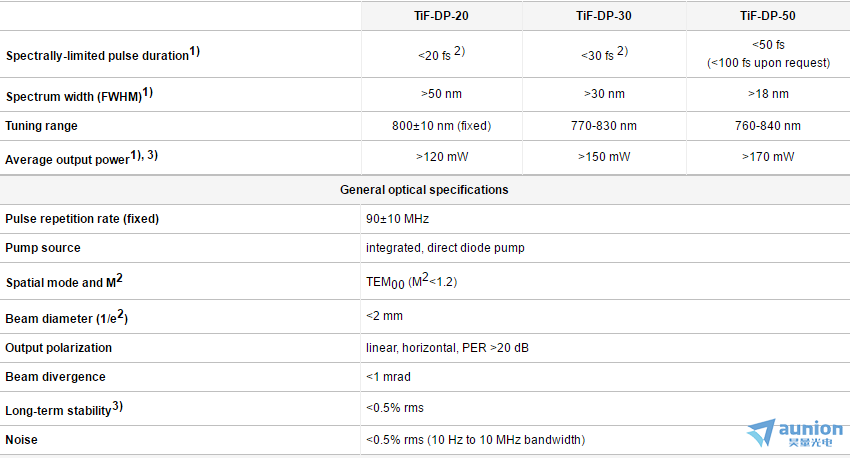Click the integrated, direct diode pump value
This screenshot has height=458, width=855.
tap(445, 248)
